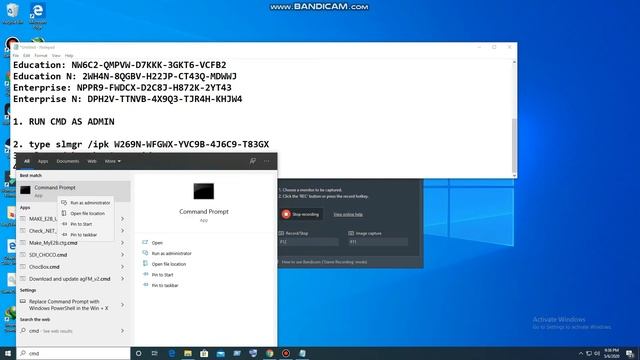
Task: Click Notepad vertical scrollbar thumb
Action: tap(514, 146)
